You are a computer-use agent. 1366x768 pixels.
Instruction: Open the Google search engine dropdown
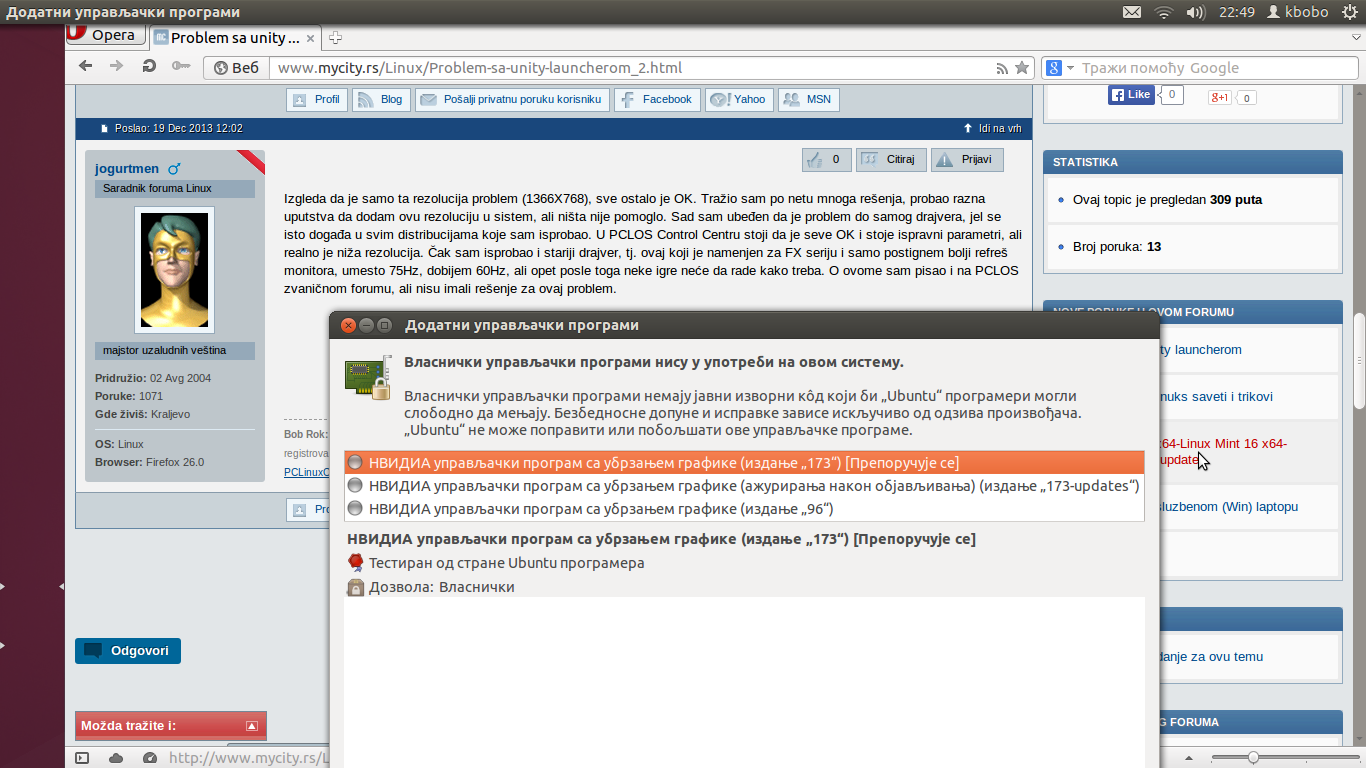1058,68
